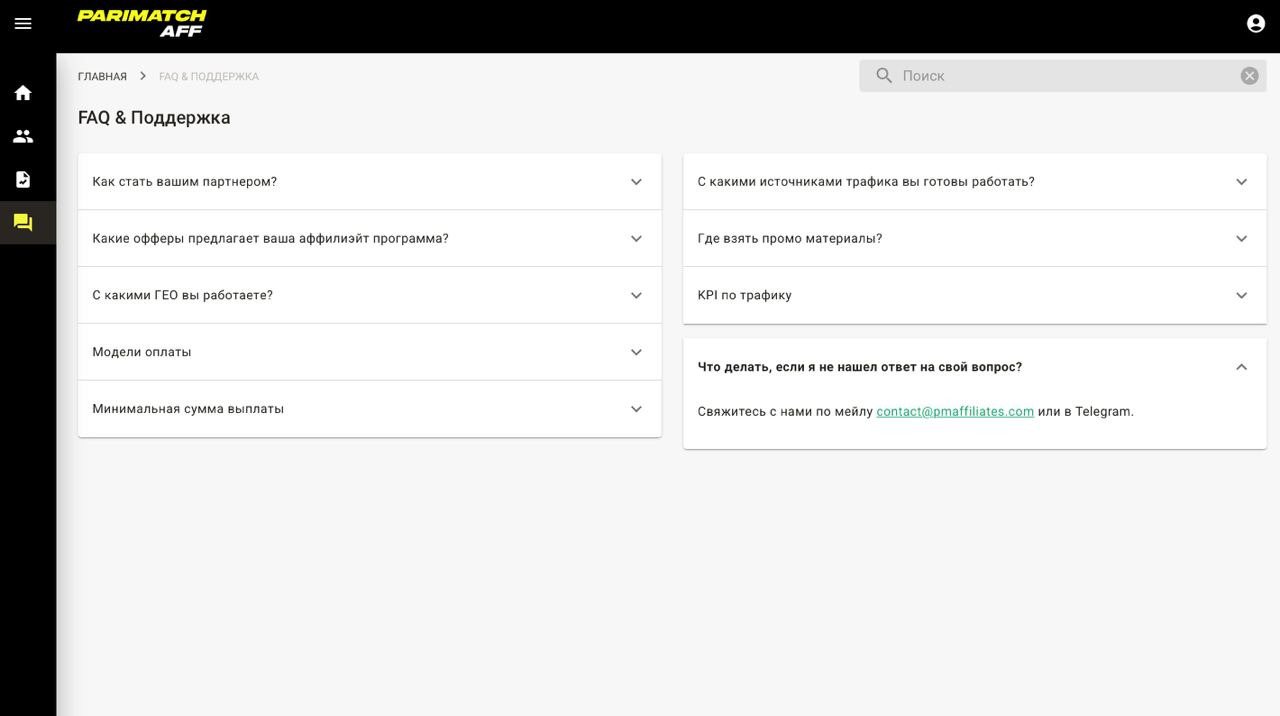
Task: Click the magnifier search icon
Action: coord(884,76)
